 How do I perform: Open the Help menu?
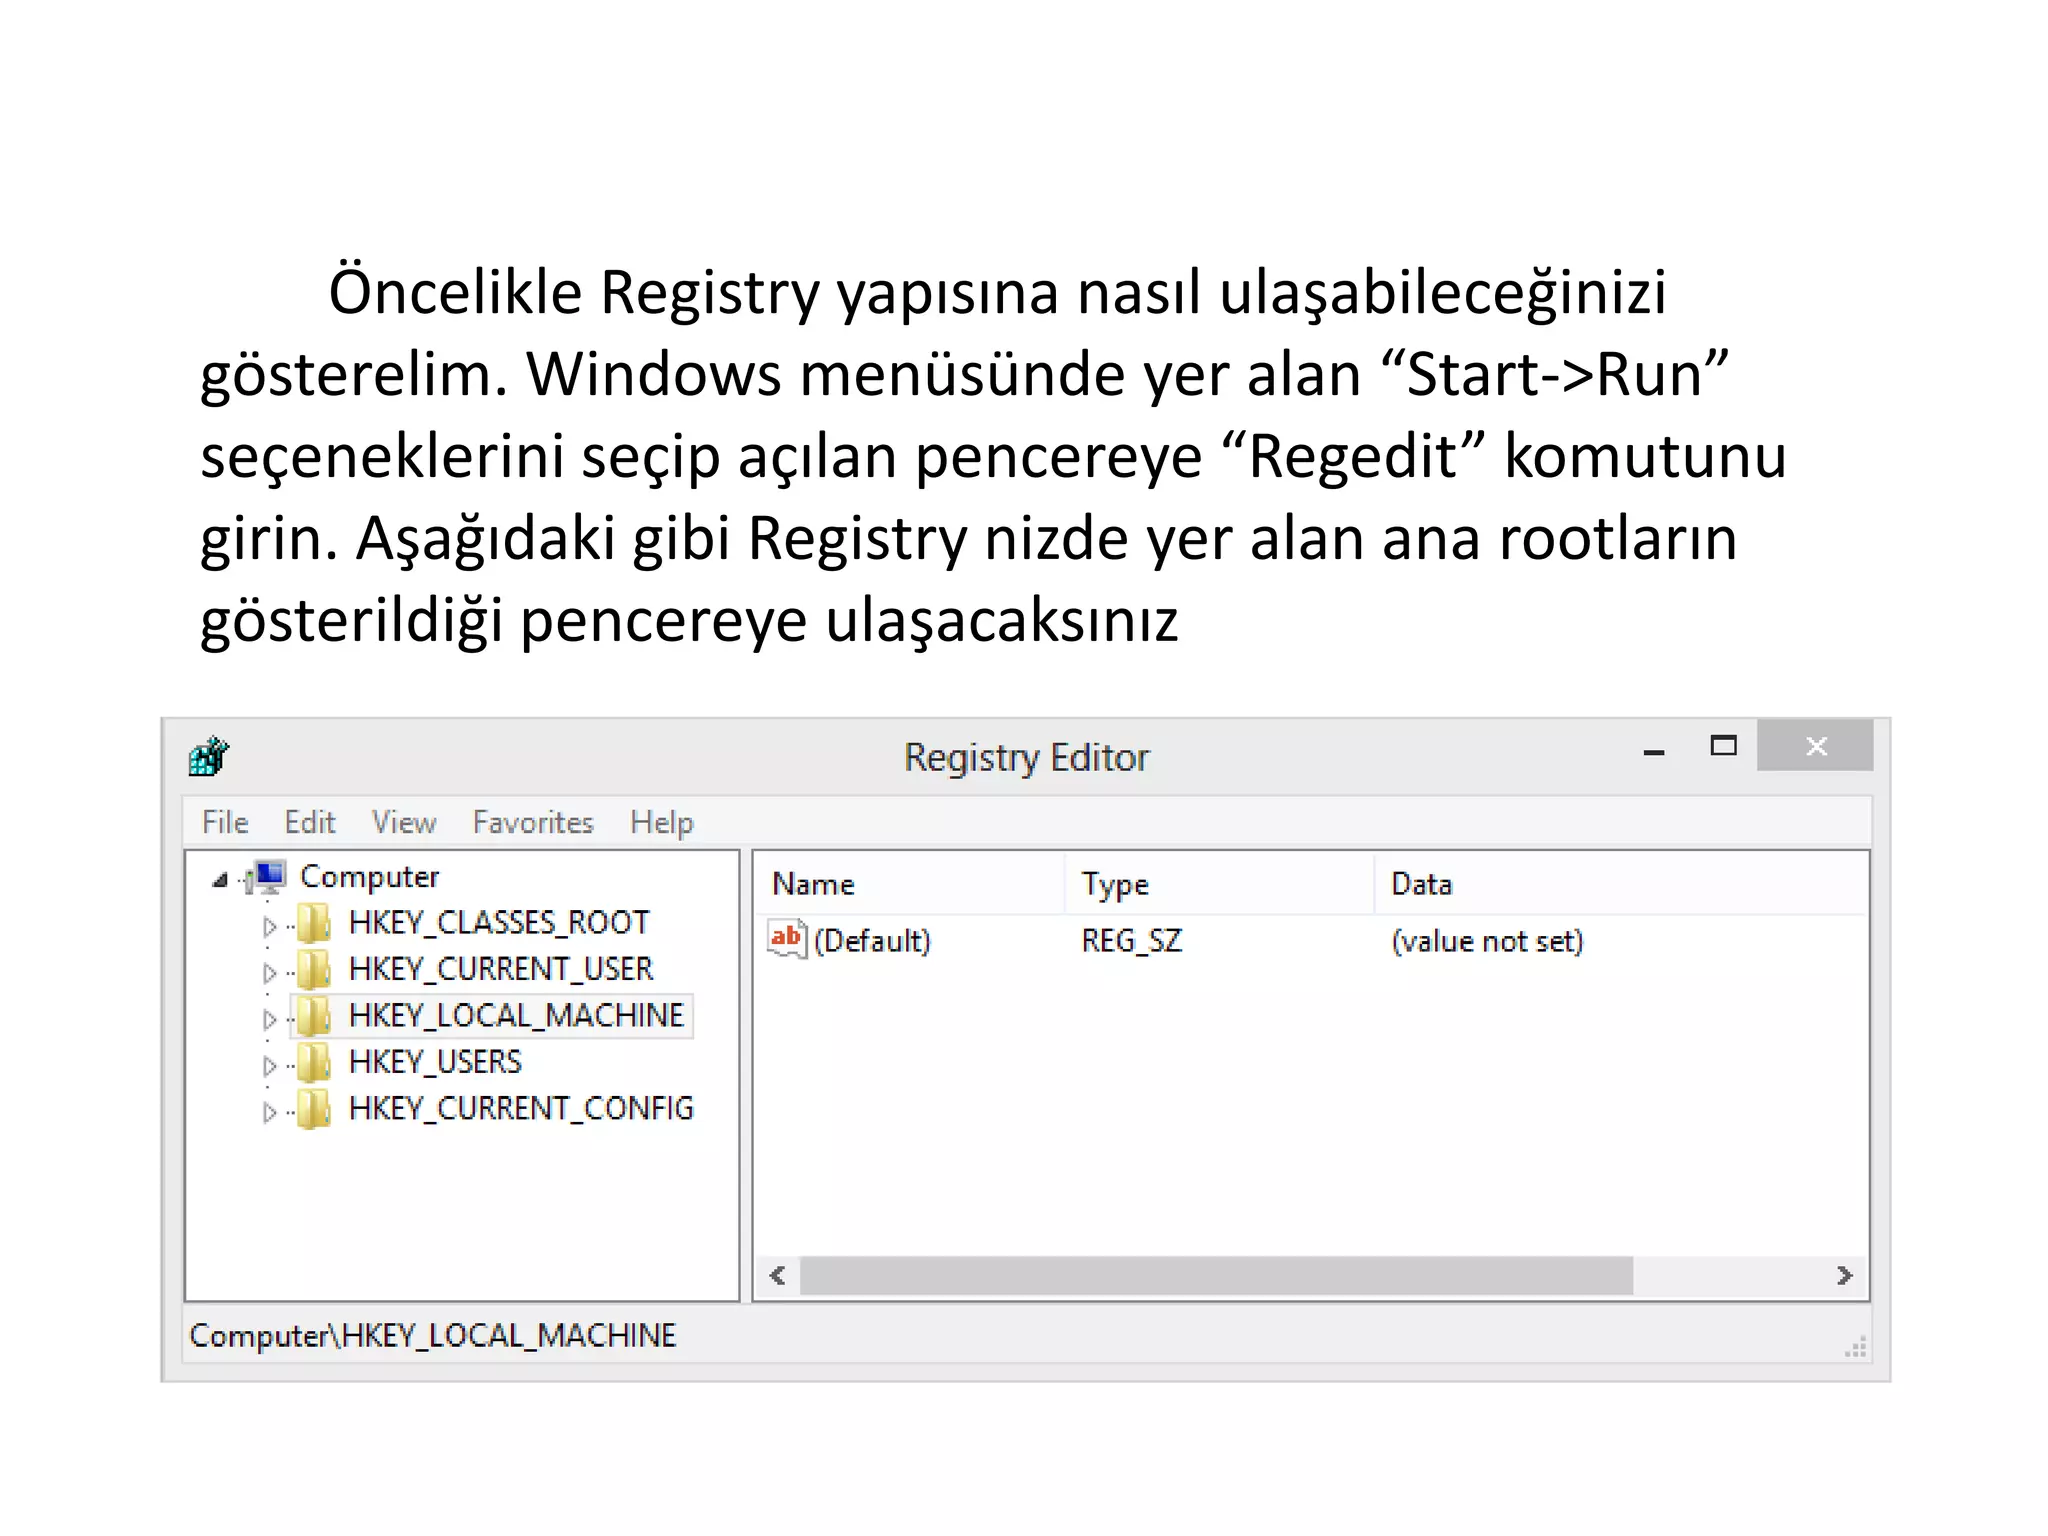click(x=662, y=822)
